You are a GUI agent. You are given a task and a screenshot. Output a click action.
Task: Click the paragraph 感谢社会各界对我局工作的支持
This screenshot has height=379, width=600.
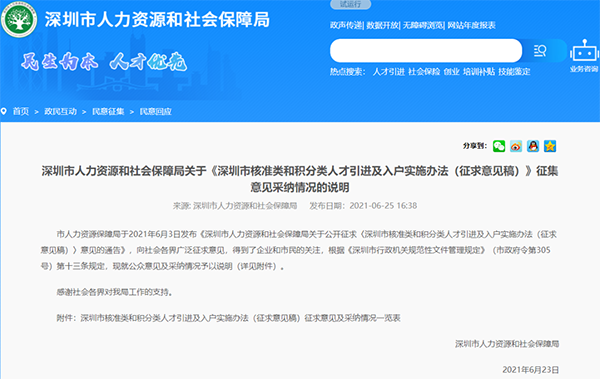point(115,292)
